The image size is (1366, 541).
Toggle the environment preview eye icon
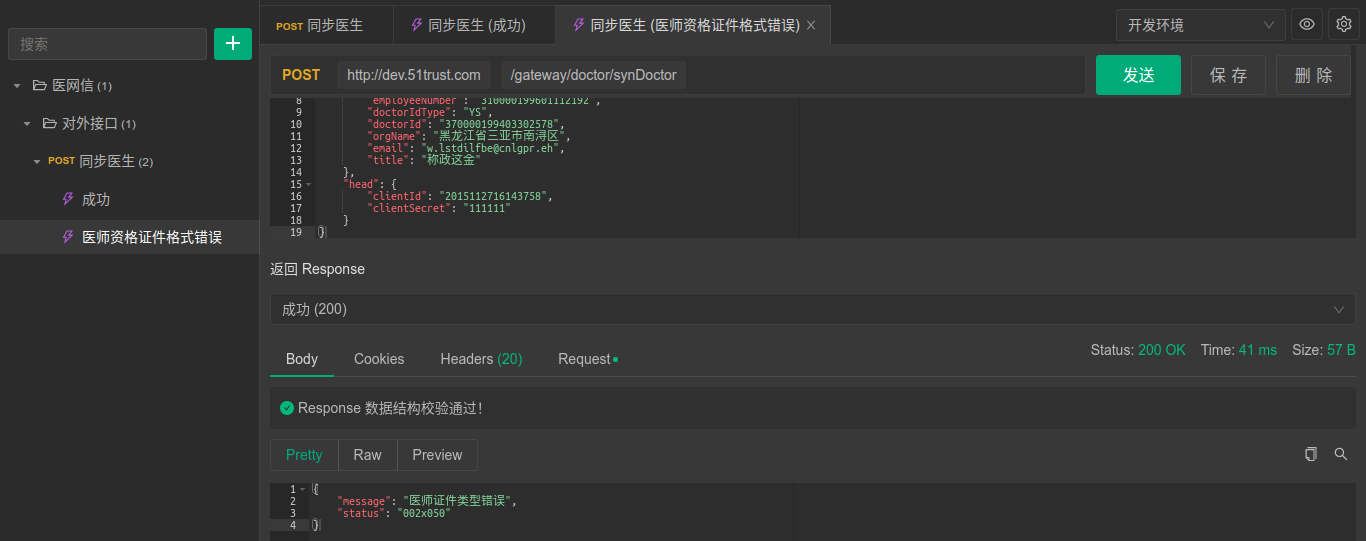(1306, 25)
